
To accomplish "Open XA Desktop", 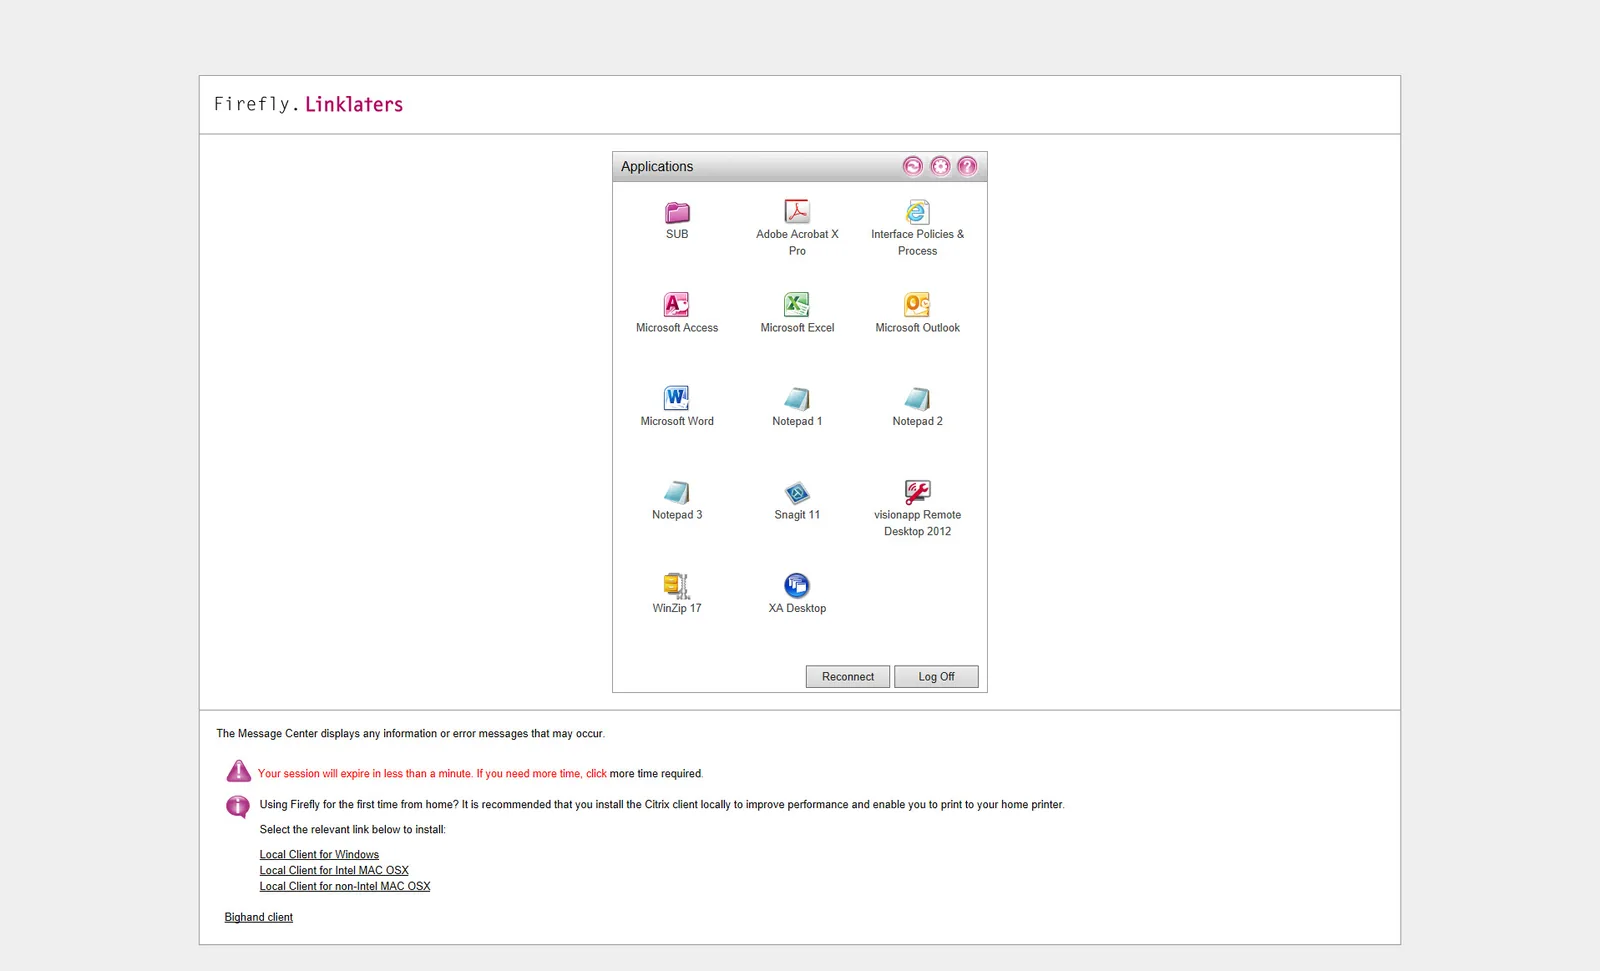I will click(797, 594).
